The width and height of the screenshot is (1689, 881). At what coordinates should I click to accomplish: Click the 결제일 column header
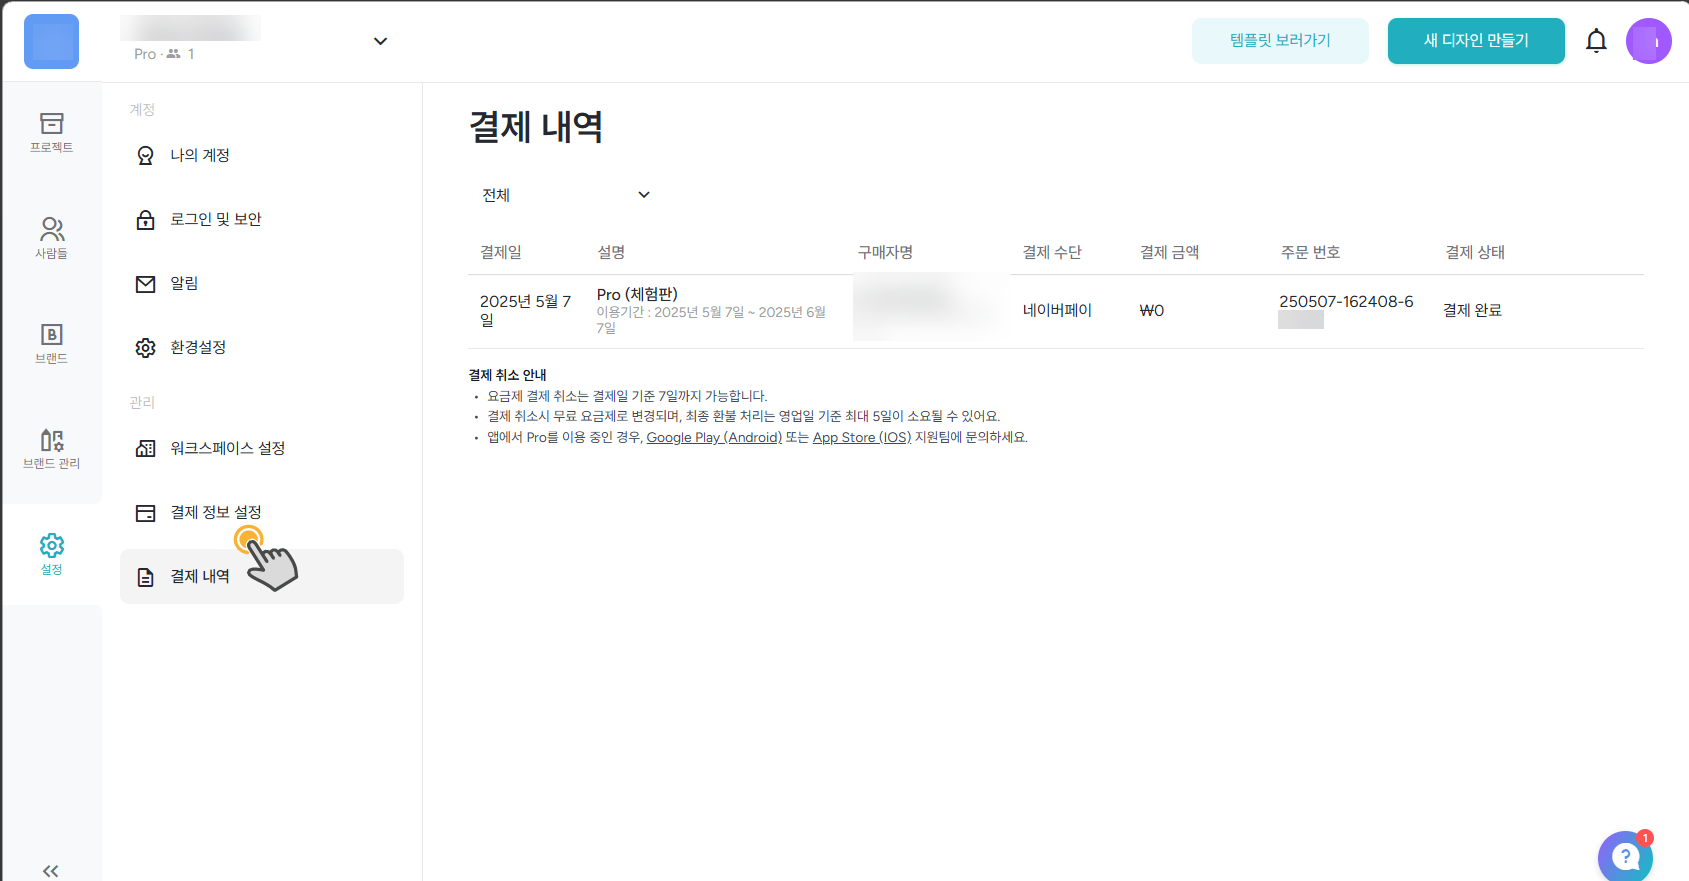[x=501, y=252]
